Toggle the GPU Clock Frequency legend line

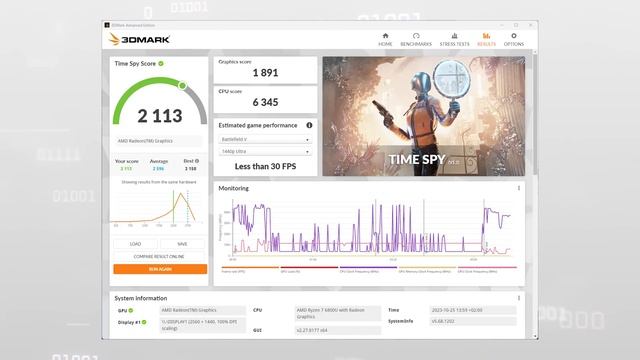point(487,270)
